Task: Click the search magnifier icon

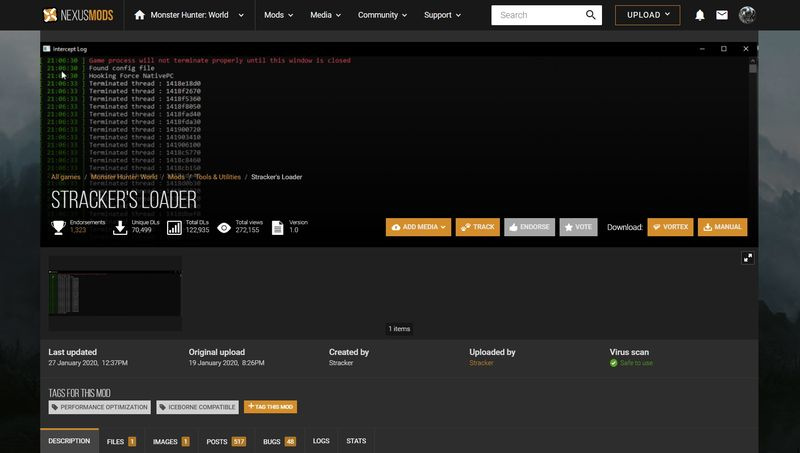Action: tap(590, 15)
